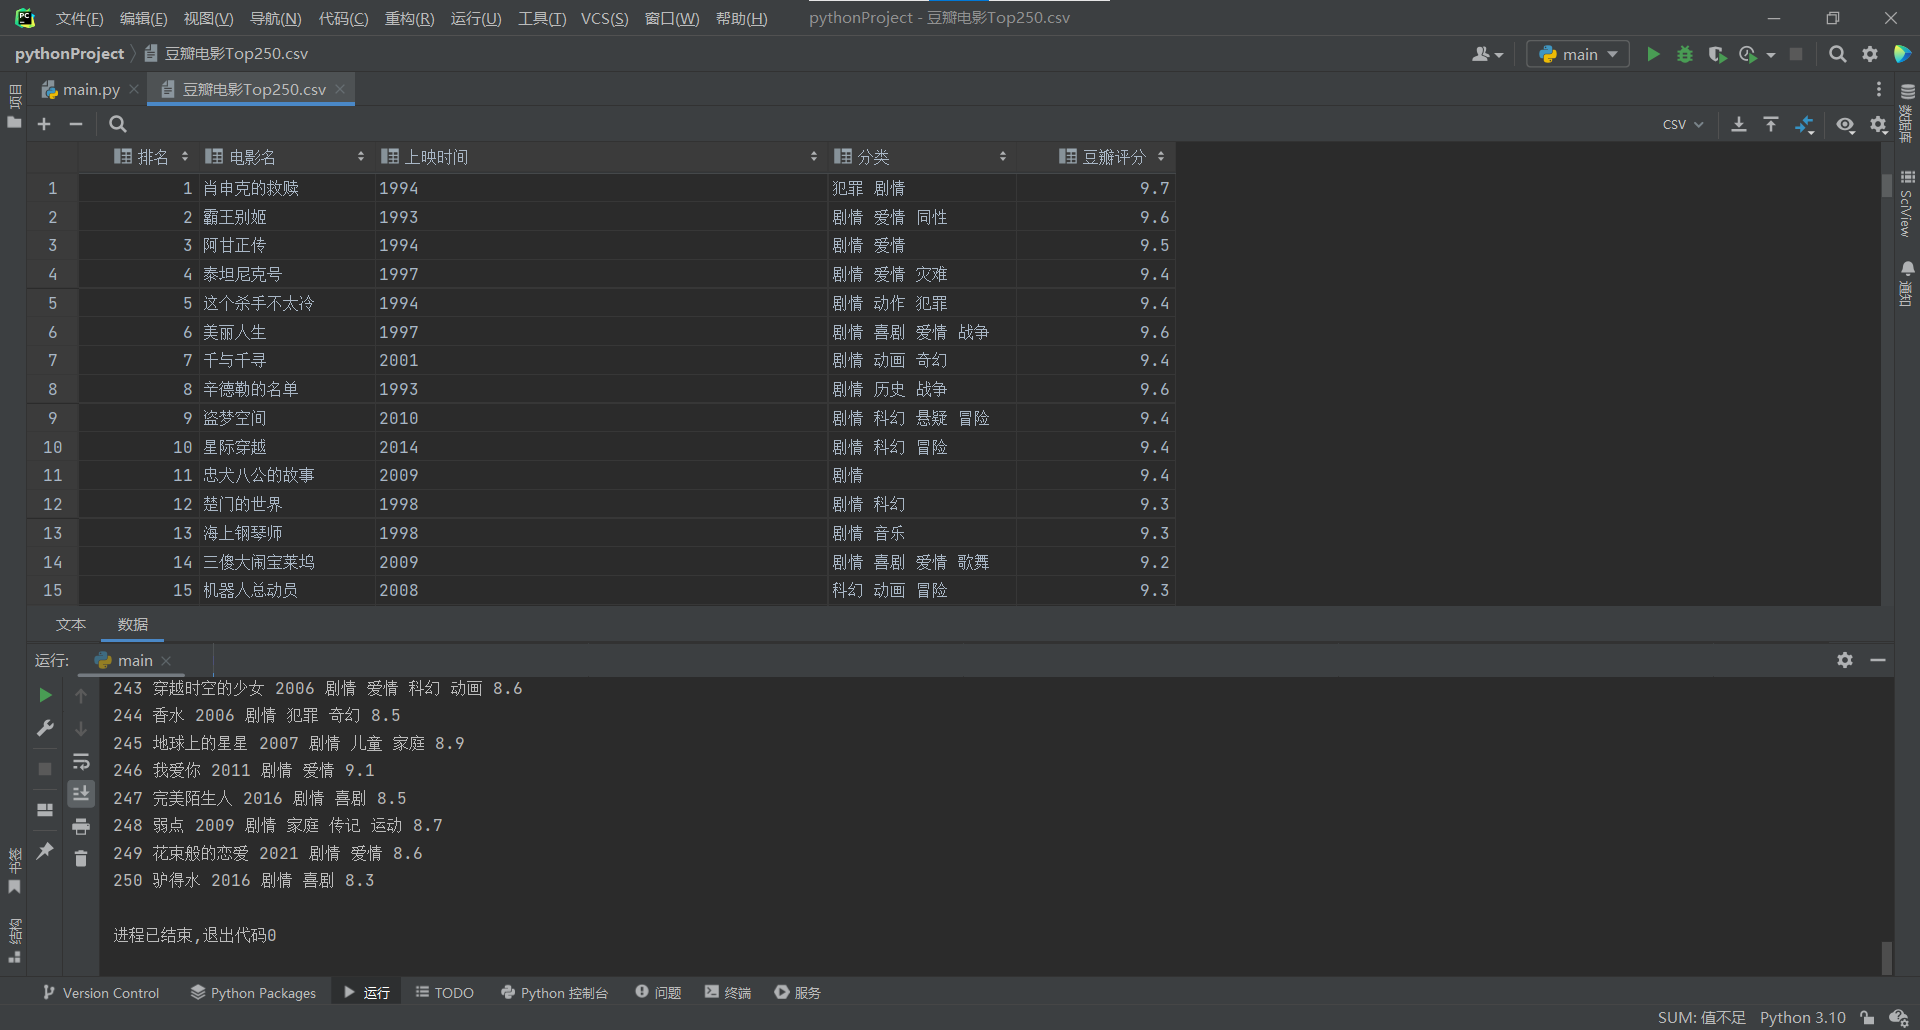Image resolution: width=1920 pixels, height=1030 pixels.
Task: Open the editor tabs kebab menu
Action: pos(1879,89)
